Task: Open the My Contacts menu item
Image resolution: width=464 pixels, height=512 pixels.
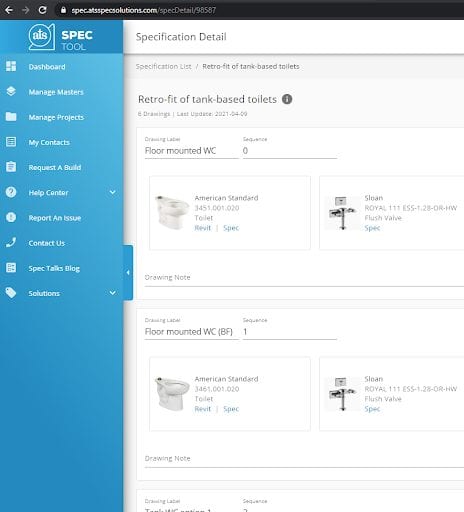Action: pyautogui.click(x=49, y=142)
